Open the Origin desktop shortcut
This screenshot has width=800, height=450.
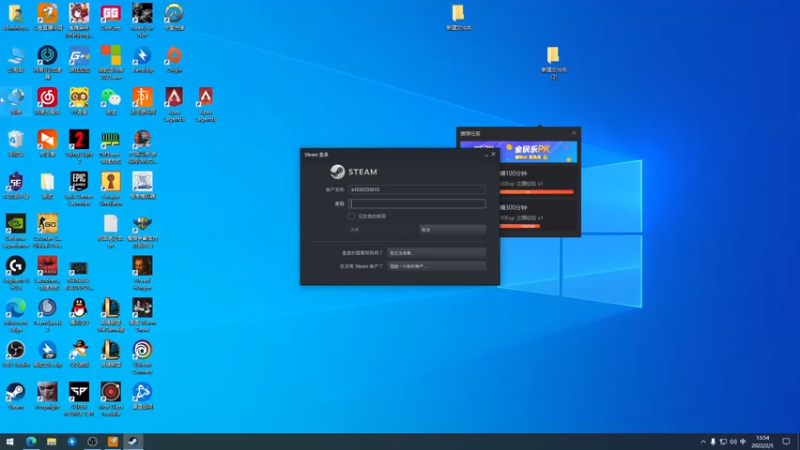coord(174,59)
